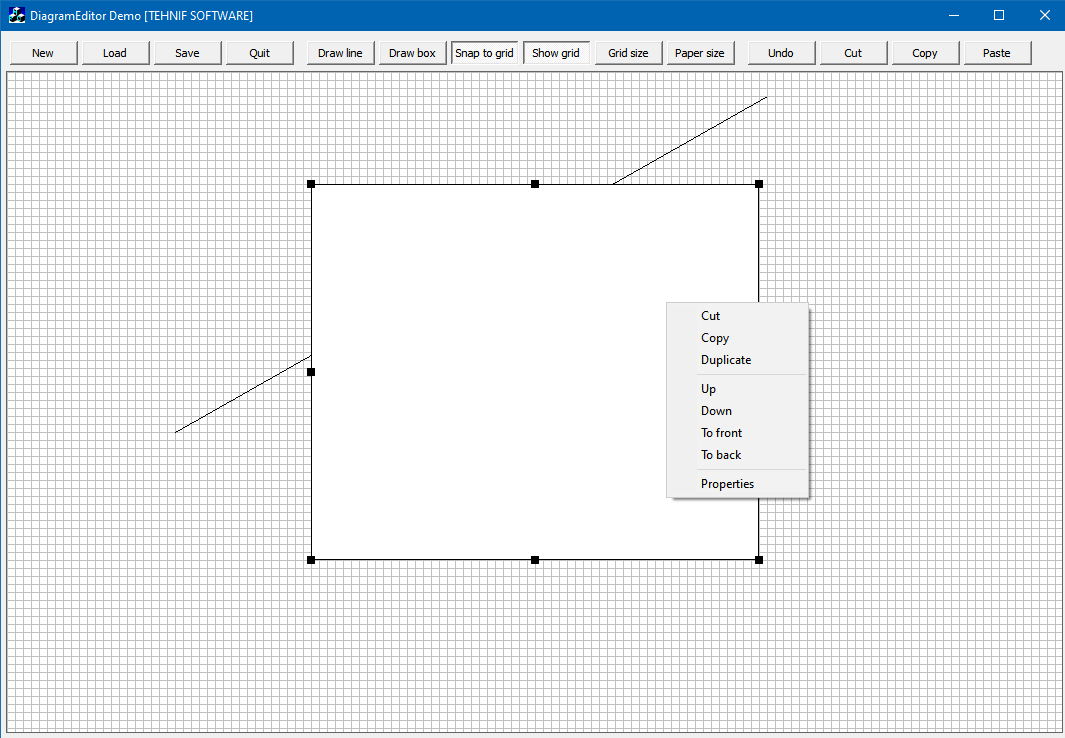Choose Copy in the context menu
Screen dimensions: 1065x738
pos(738,338)
